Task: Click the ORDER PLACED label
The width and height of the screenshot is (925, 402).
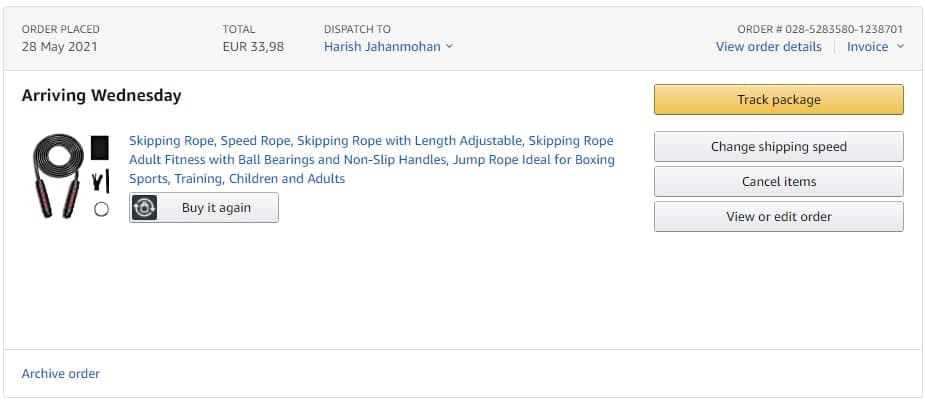Action: 61,29
